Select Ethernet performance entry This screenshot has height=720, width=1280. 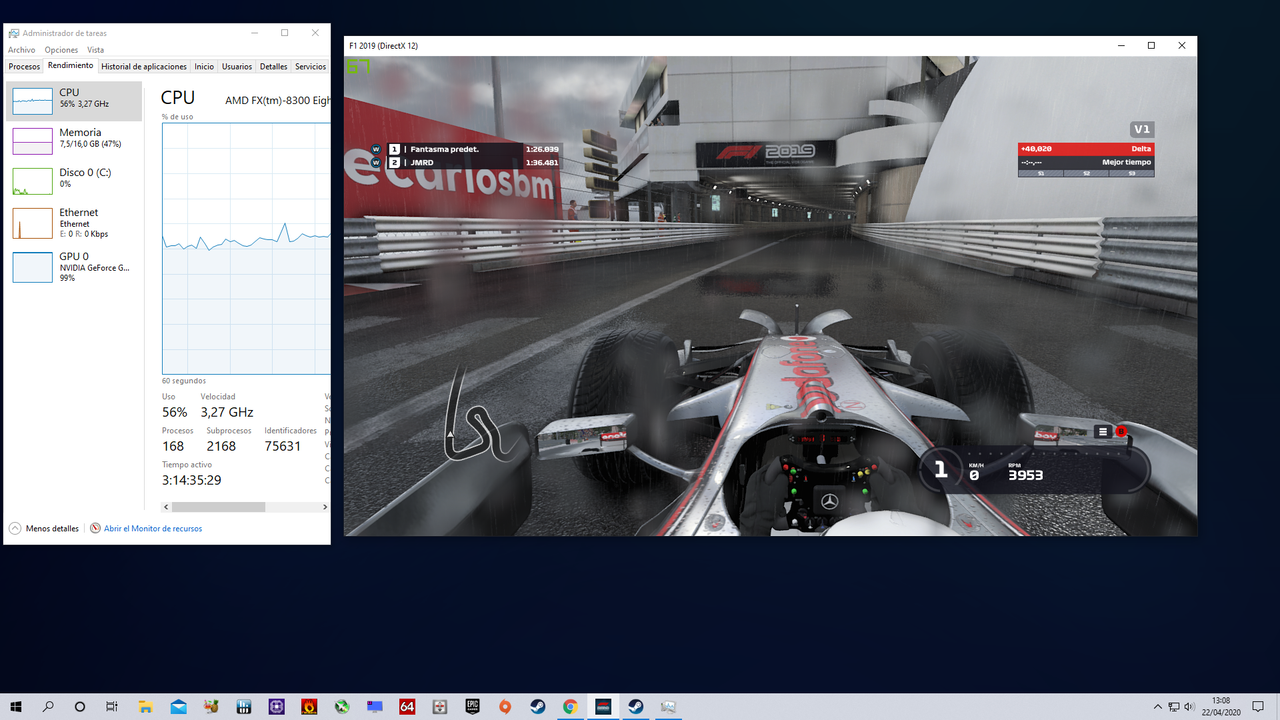coord(75,223)
